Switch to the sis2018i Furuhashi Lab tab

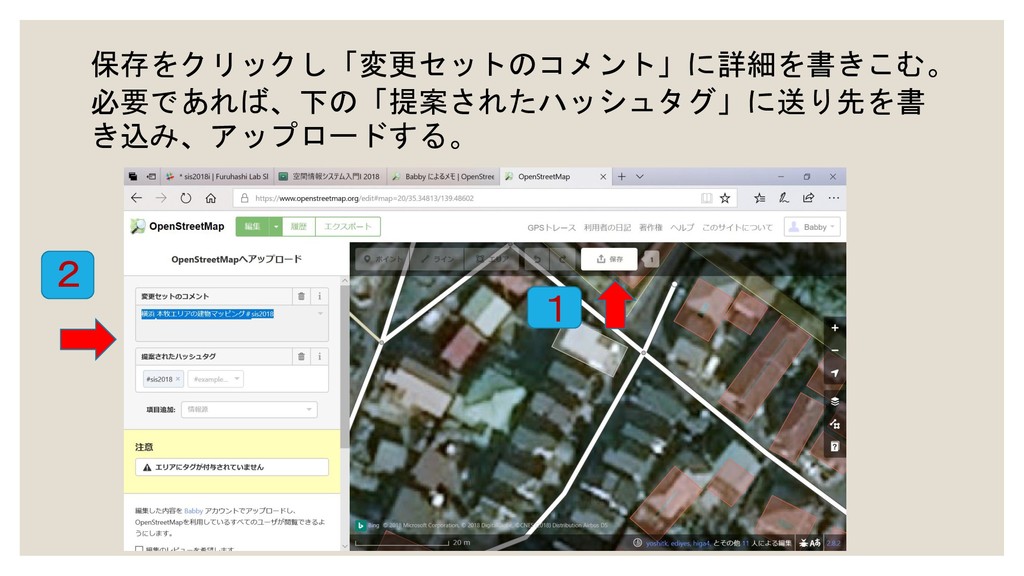coord(217,176)
